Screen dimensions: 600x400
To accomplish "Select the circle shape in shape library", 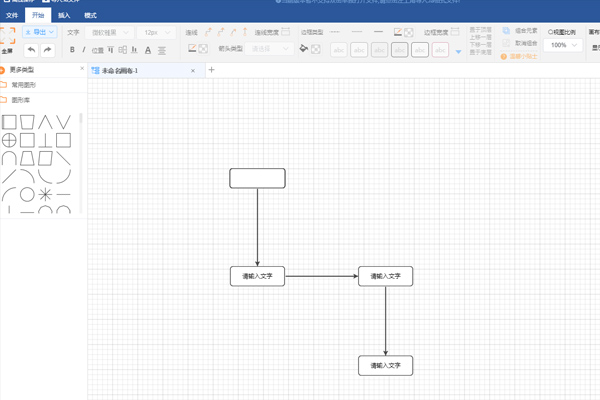I will point(27,194).
